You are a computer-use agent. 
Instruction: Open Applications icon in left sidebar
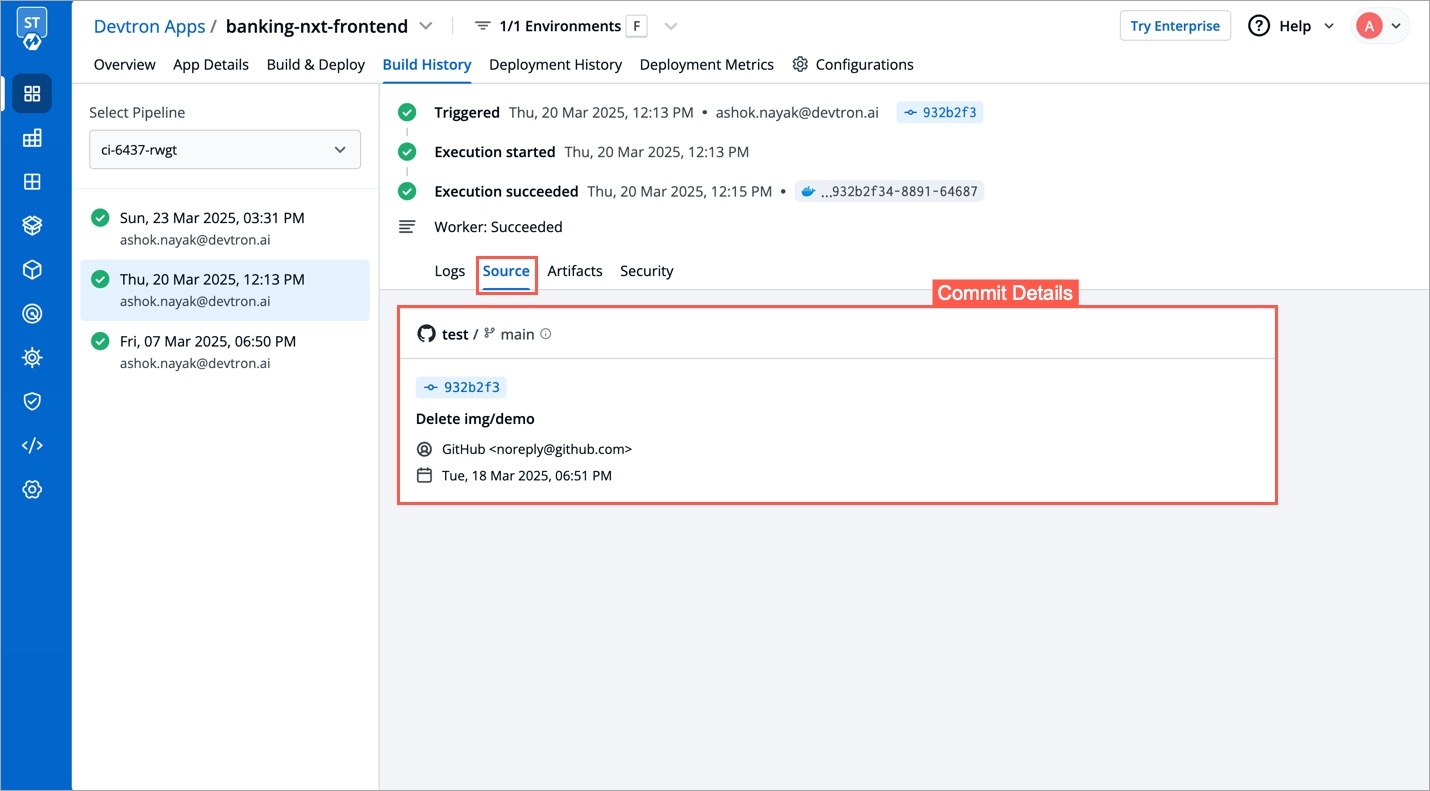pos(32,93)
